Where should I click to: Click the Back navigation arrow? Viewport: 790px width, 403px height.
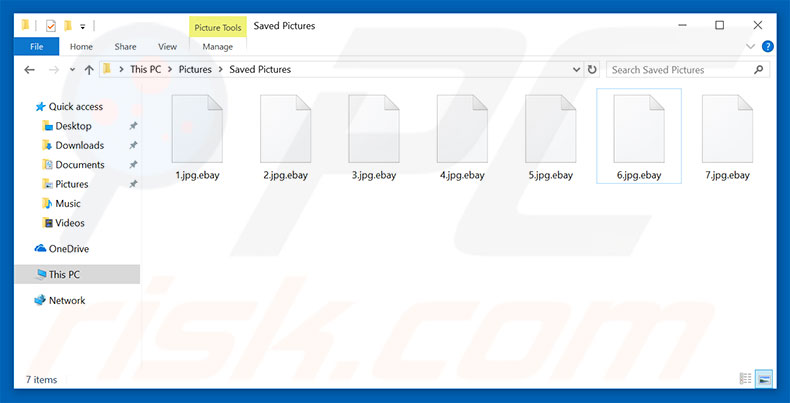29,70
